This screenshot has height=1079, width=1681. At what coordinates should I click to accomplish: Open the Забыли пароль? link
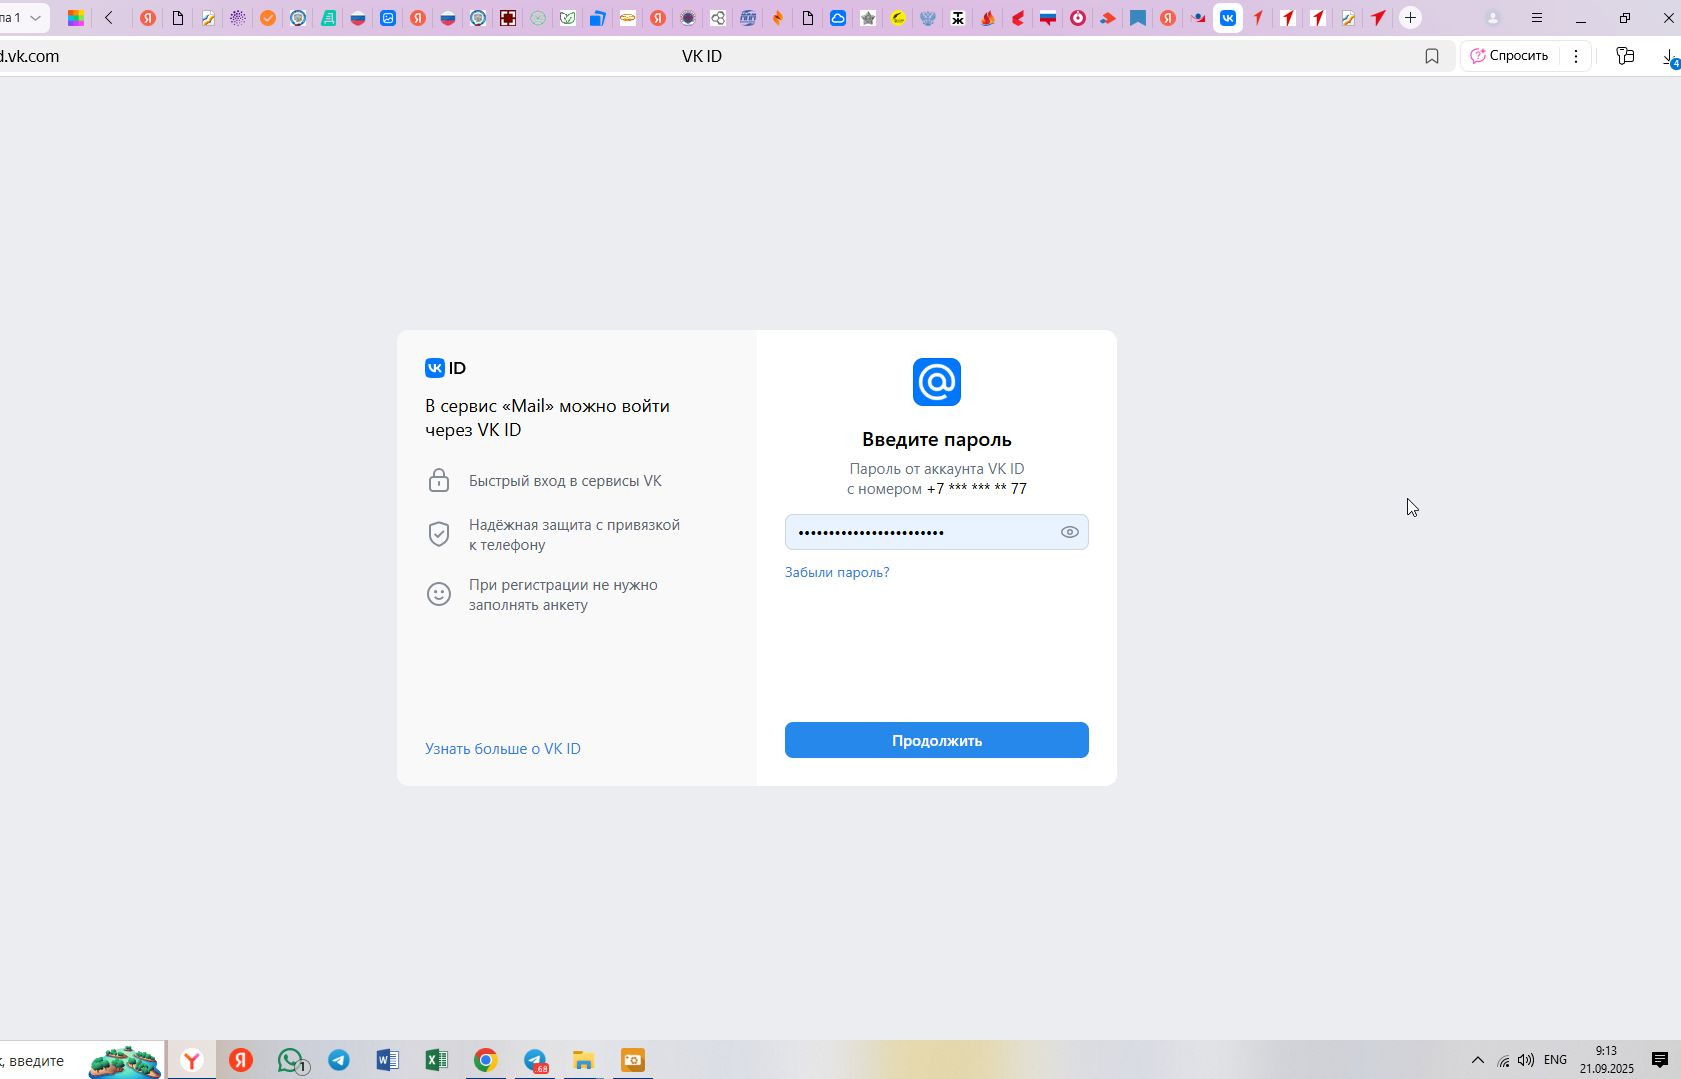[837, 572]
